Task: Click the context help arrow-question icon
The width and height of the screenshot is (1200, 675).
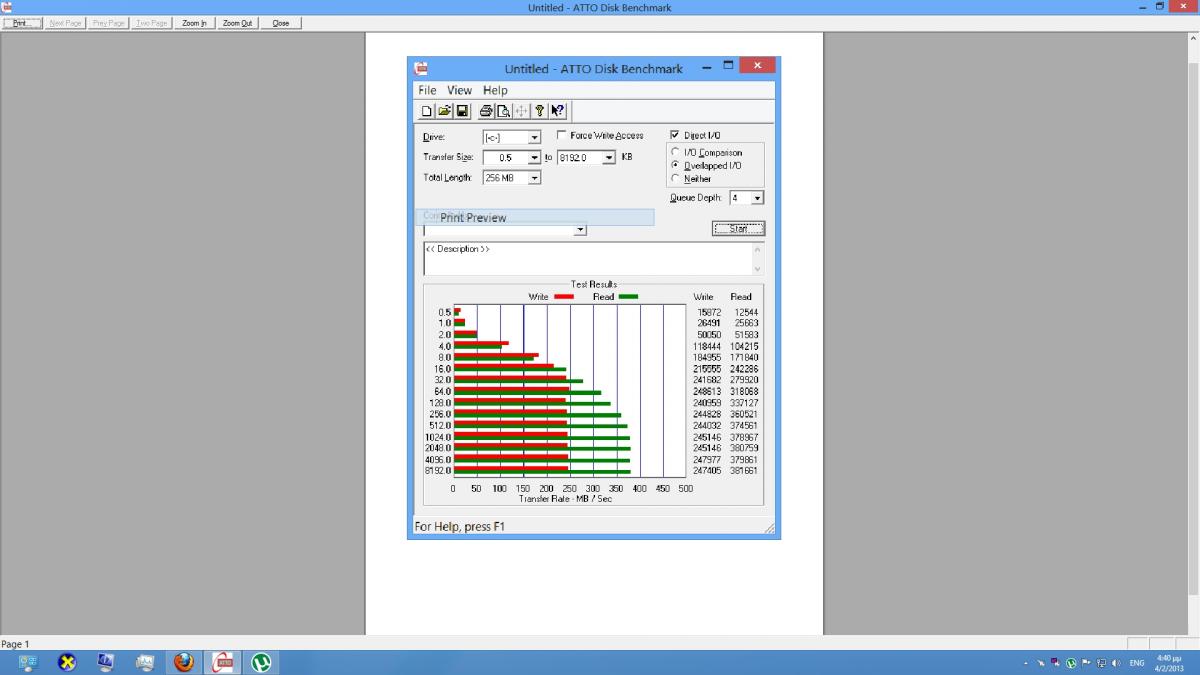Action: click(557, 111)
